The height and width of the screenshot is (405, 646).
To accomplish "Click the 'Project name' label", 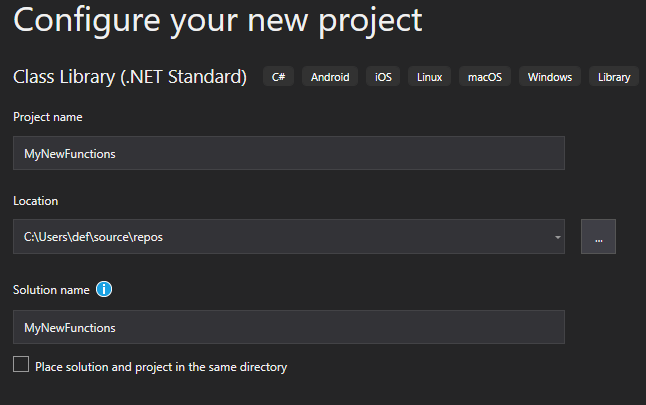I will [48, 117].
